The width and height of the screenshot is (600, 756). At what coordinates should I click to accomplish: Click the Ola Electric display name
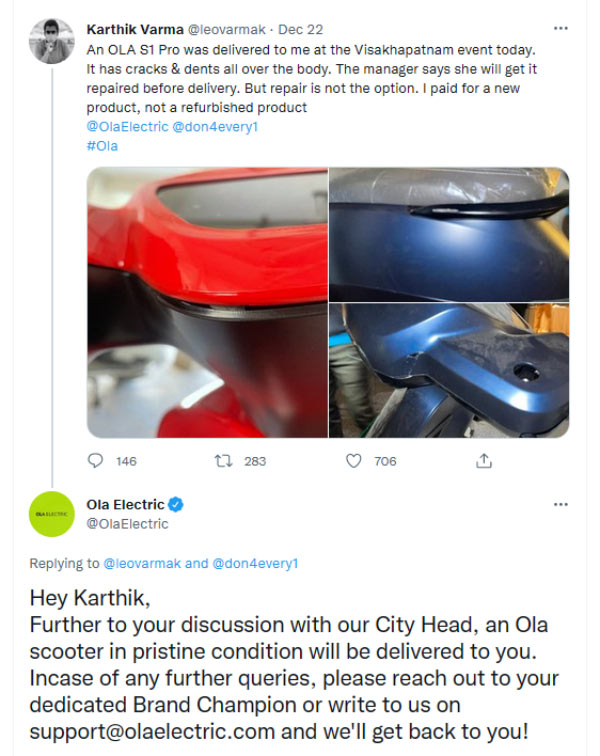126,504
